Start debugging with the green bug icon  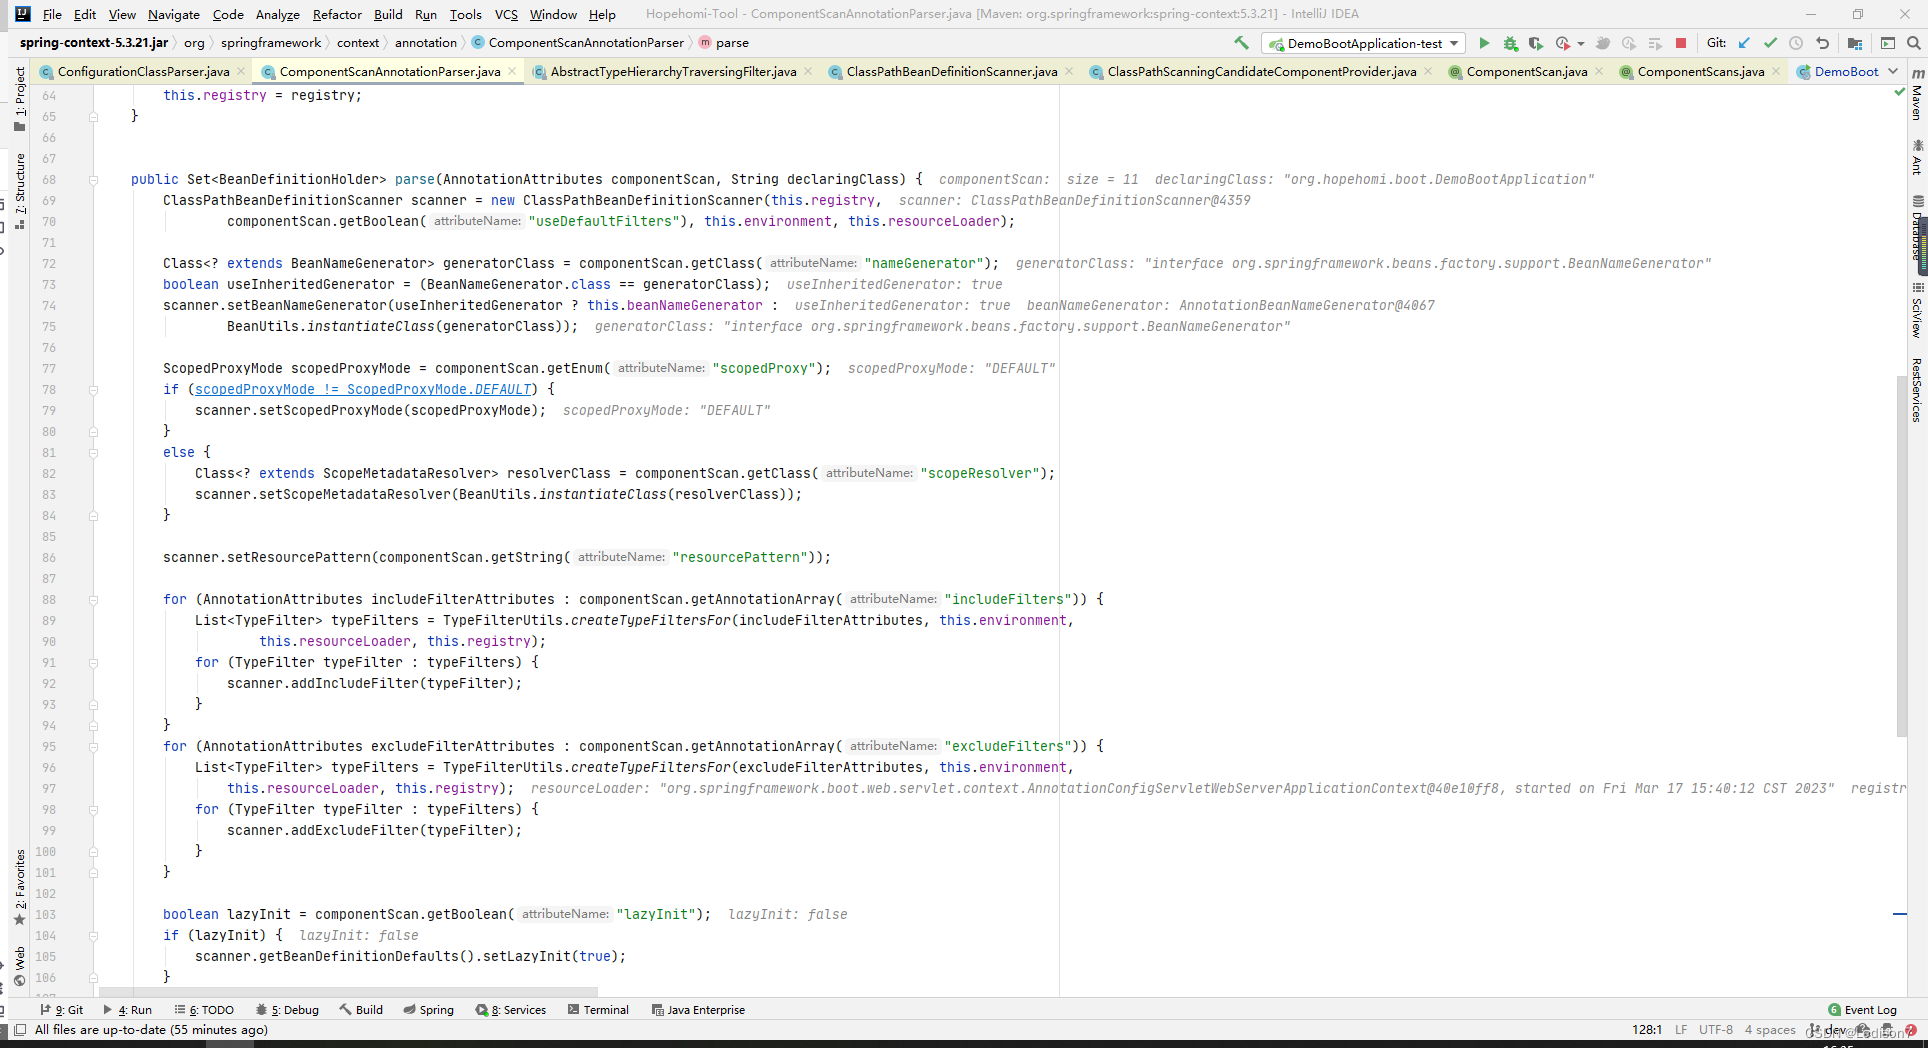[1510, 43]
